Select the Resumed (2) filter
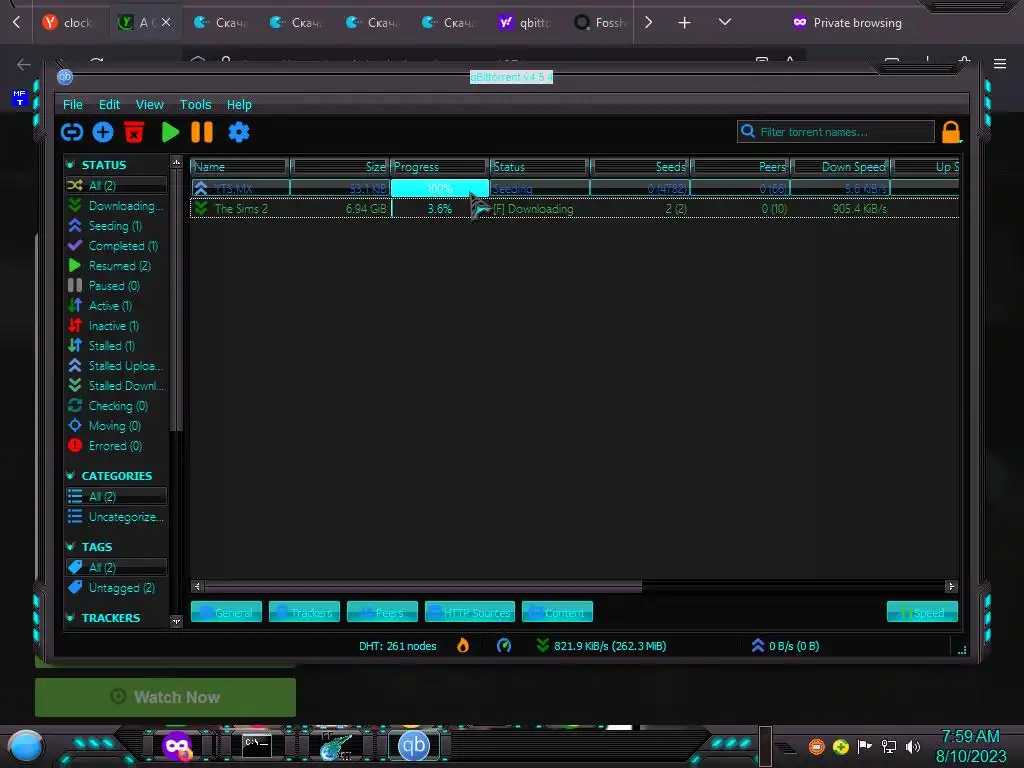 click(x=116, y=266)
